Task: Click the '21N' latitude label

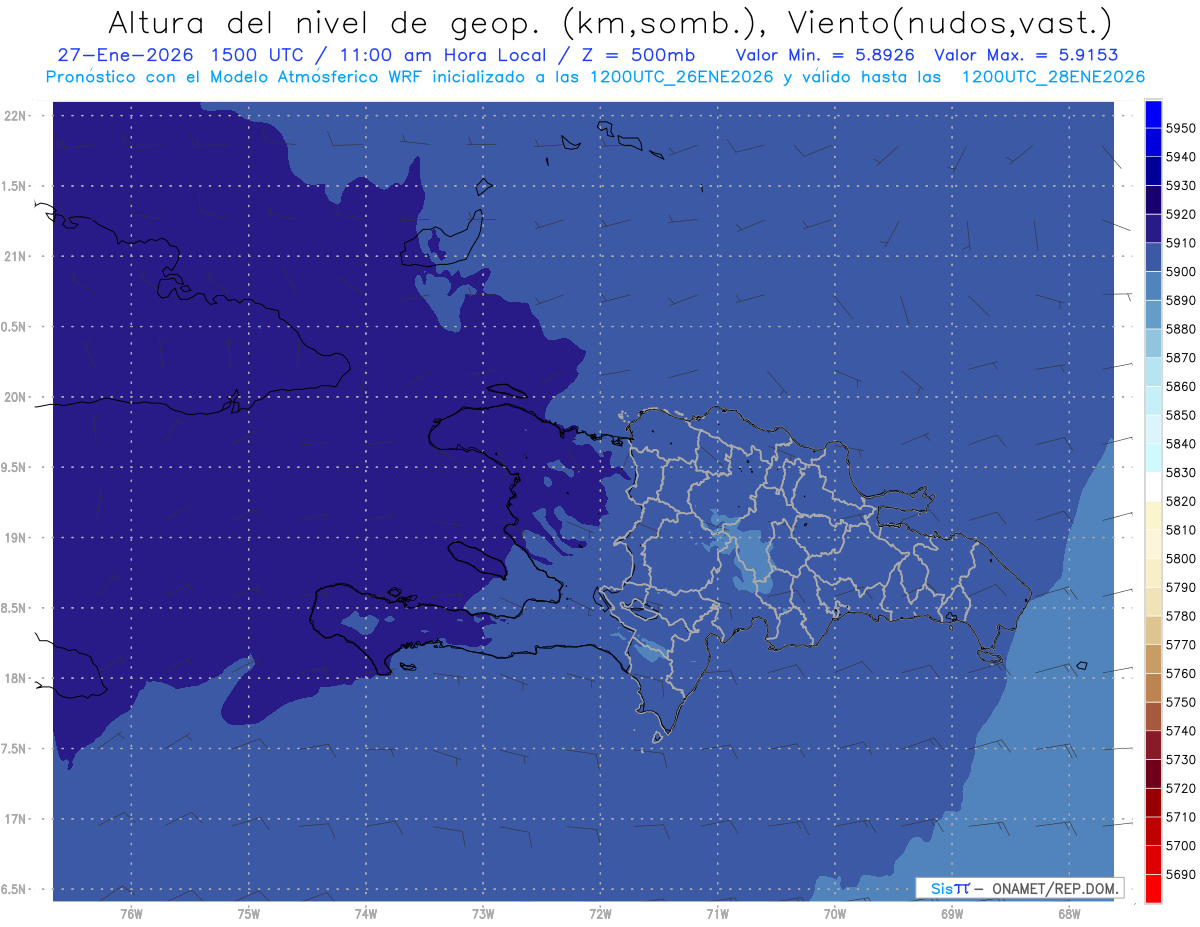Action: tap(16, 256)
